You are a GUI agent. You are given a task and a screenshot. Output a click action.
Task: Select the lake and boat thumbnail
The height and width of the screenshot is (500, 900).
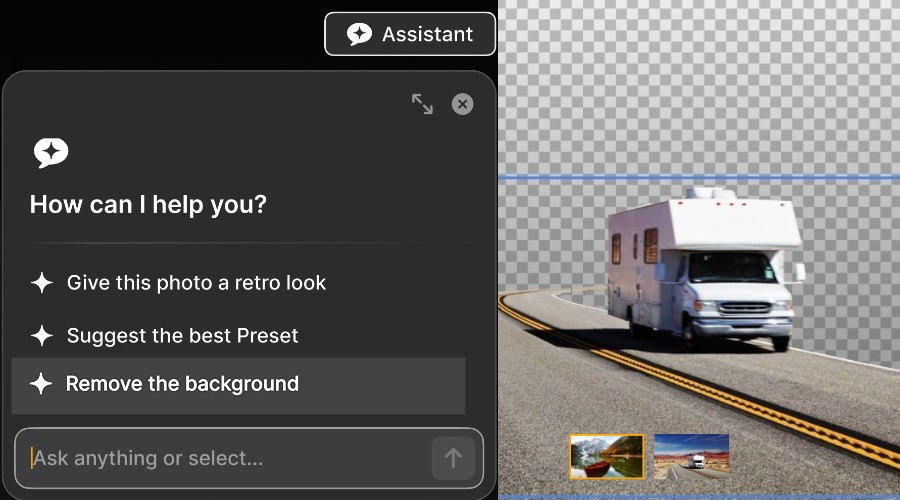point(607,456)
